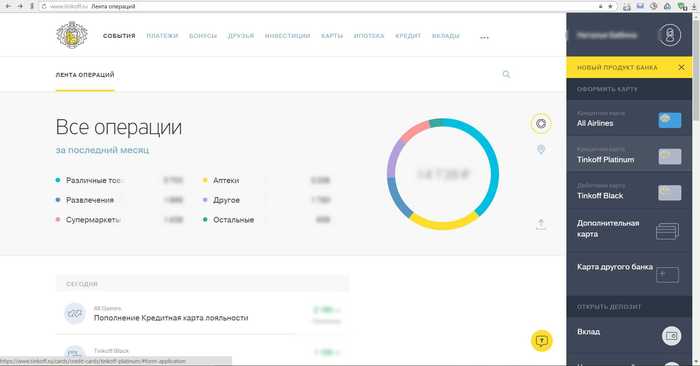Click the stacked cards additional card icon

click(668, 231)
